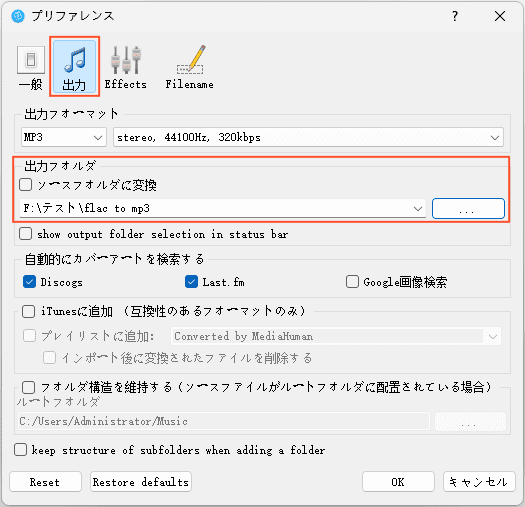Click the Restore defaults button

[x=141, y=482]
